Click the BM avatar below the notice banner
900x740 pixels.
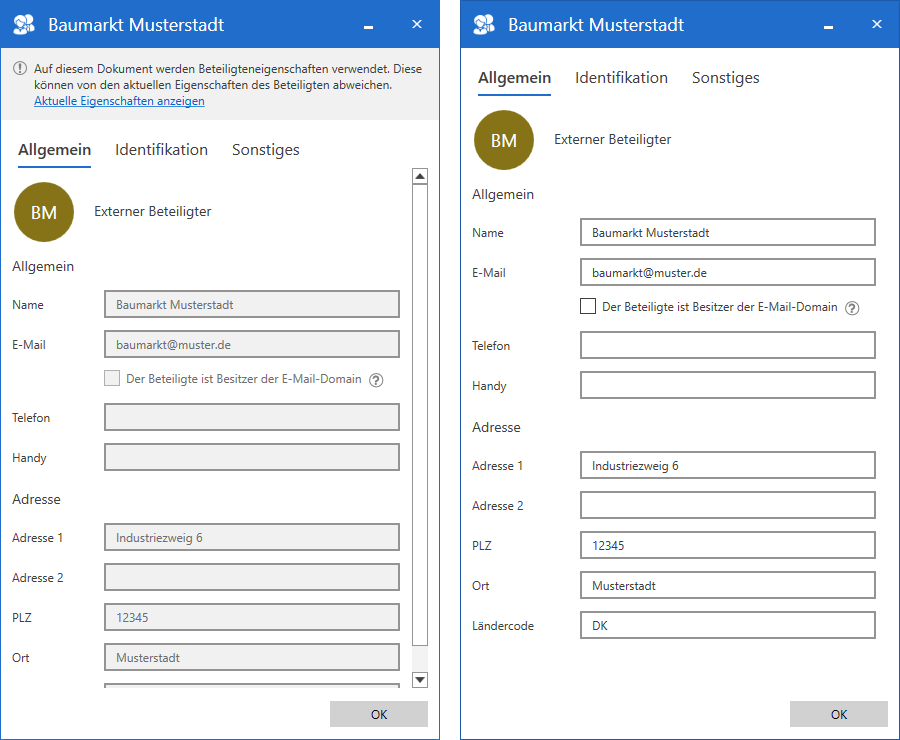[x=44, y=212]
